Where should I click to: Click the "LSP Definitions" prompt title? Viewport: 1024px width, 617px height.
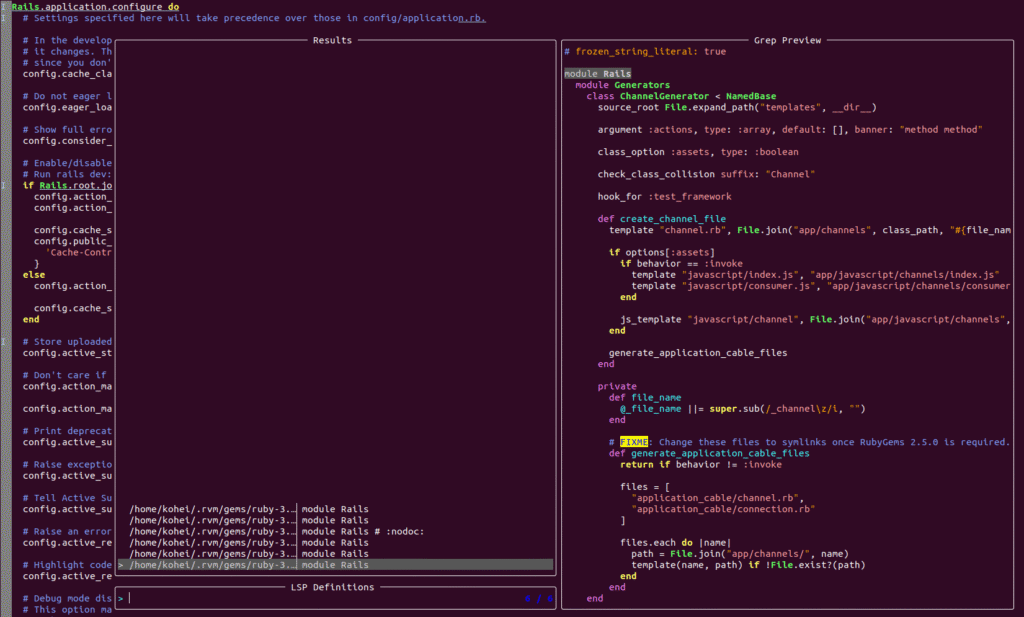click(332, 588)
